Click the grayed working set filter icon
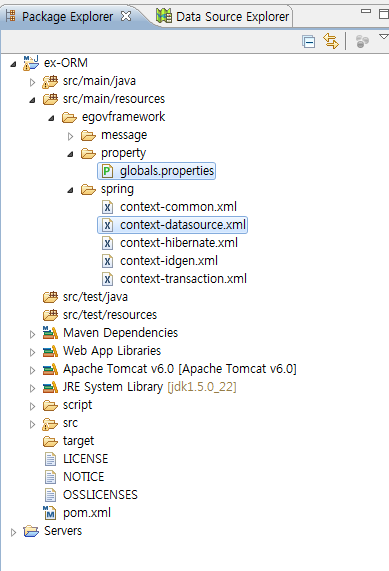 click(x=362, y=42)
